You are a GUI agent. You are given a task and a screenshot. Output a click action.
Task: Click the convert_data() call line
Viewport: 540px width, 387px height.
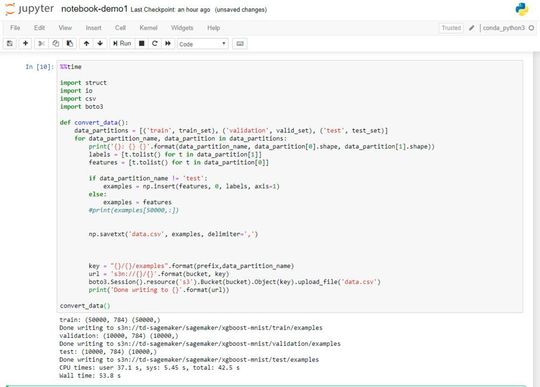[x=85, y=306]
